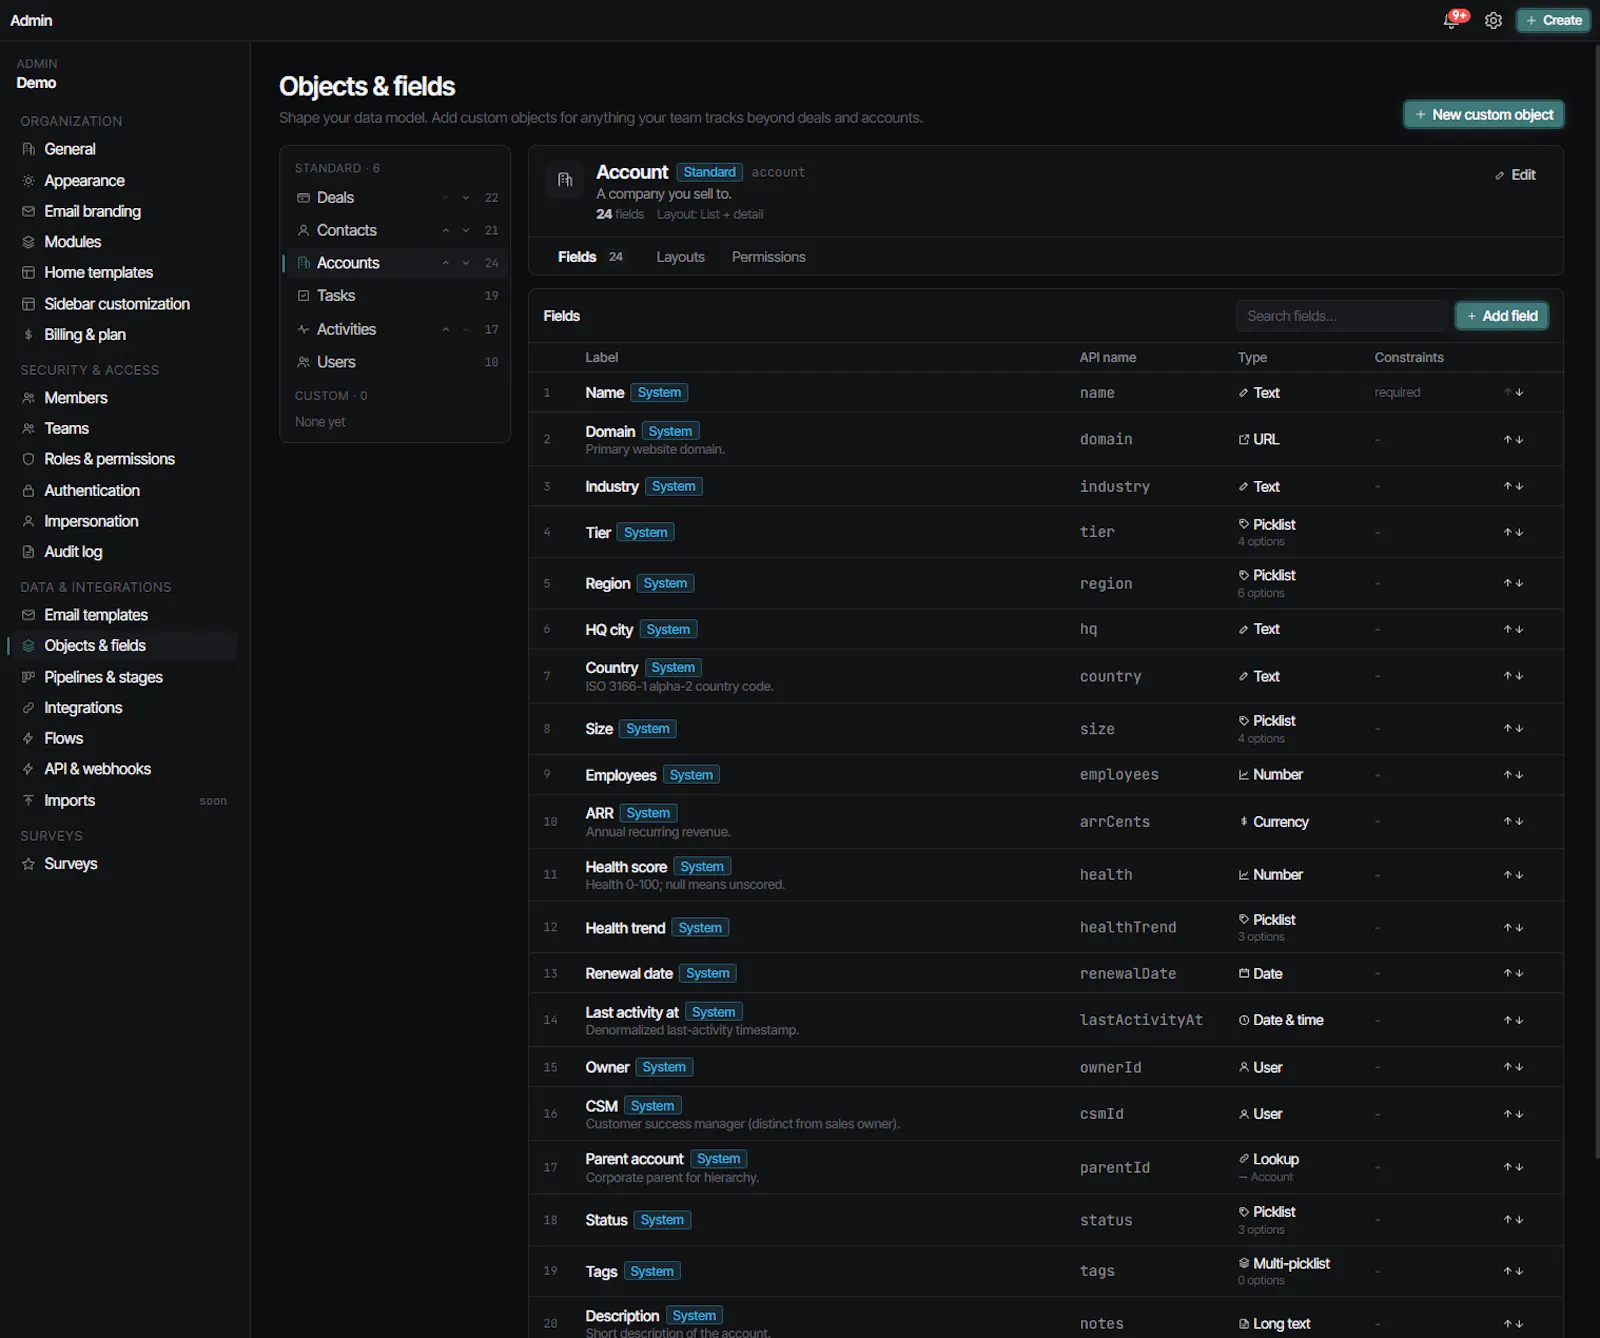
Task: Move the Region field down
Action: 1520,583
